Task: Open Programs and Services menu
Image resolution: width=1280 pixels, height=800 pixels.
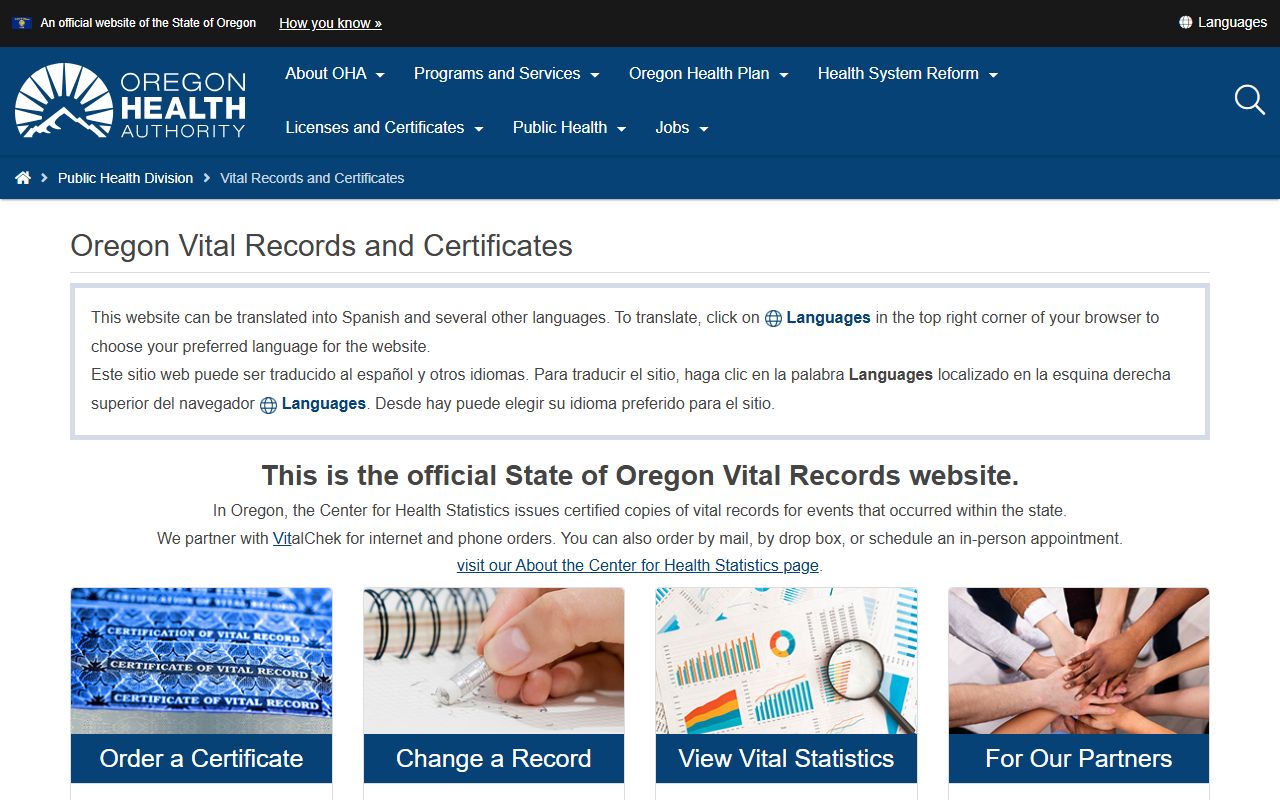Action: coord(507,73)
